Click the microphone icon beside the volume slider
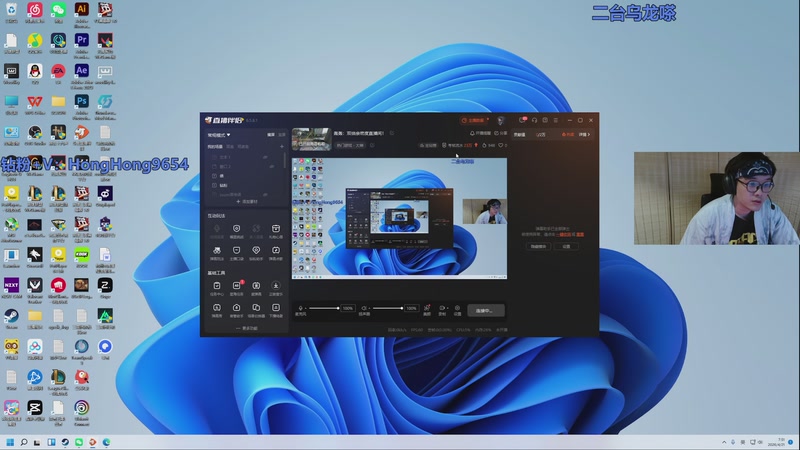Screen dimensions: 800x450 coord(301,308)
